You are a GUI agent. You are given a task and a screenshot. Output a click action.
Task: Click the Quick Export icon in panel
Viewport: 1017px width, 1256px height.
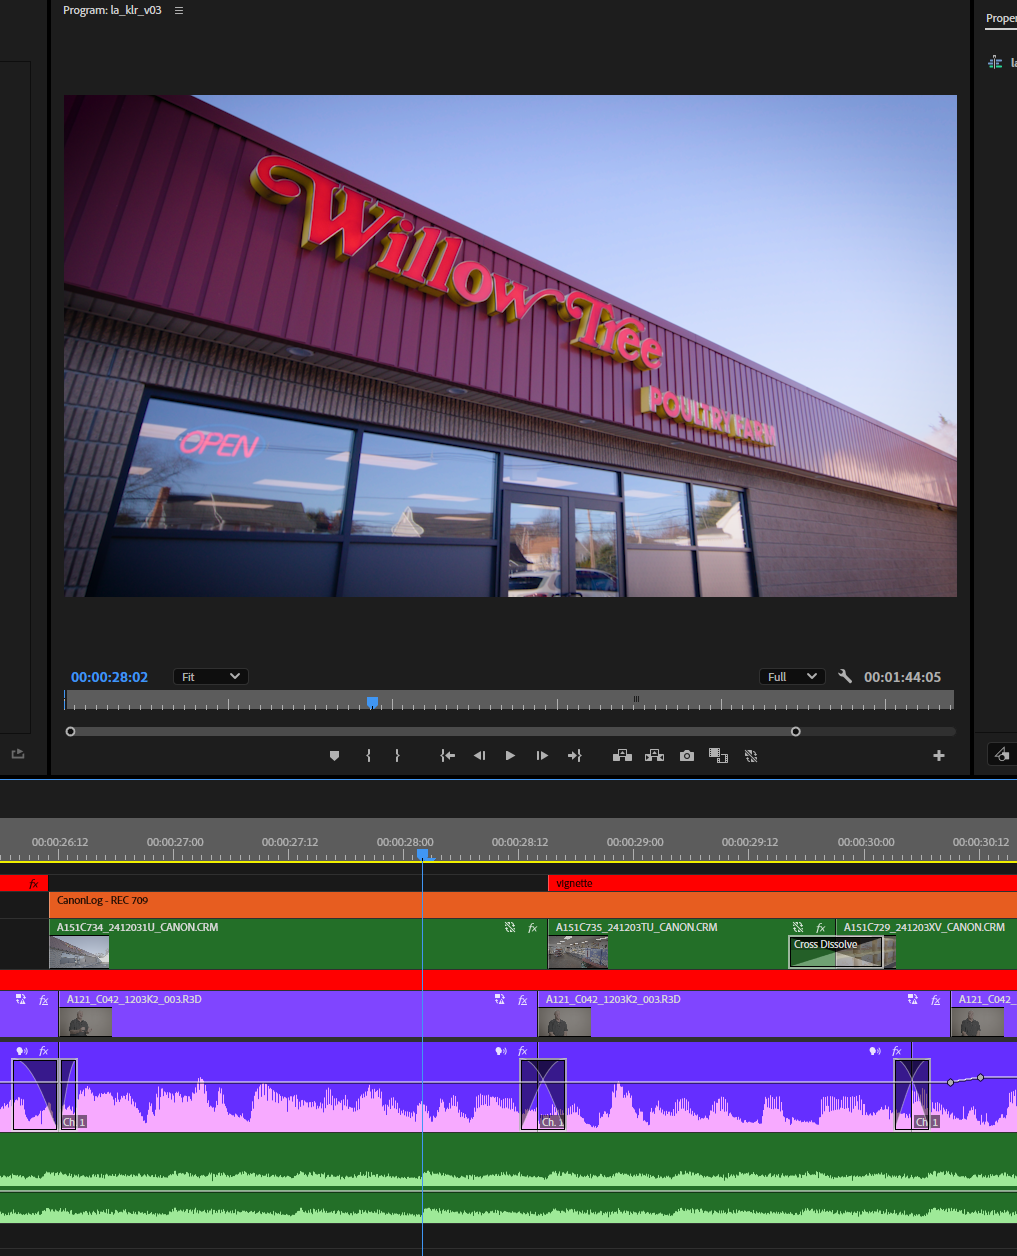point(18,754)
